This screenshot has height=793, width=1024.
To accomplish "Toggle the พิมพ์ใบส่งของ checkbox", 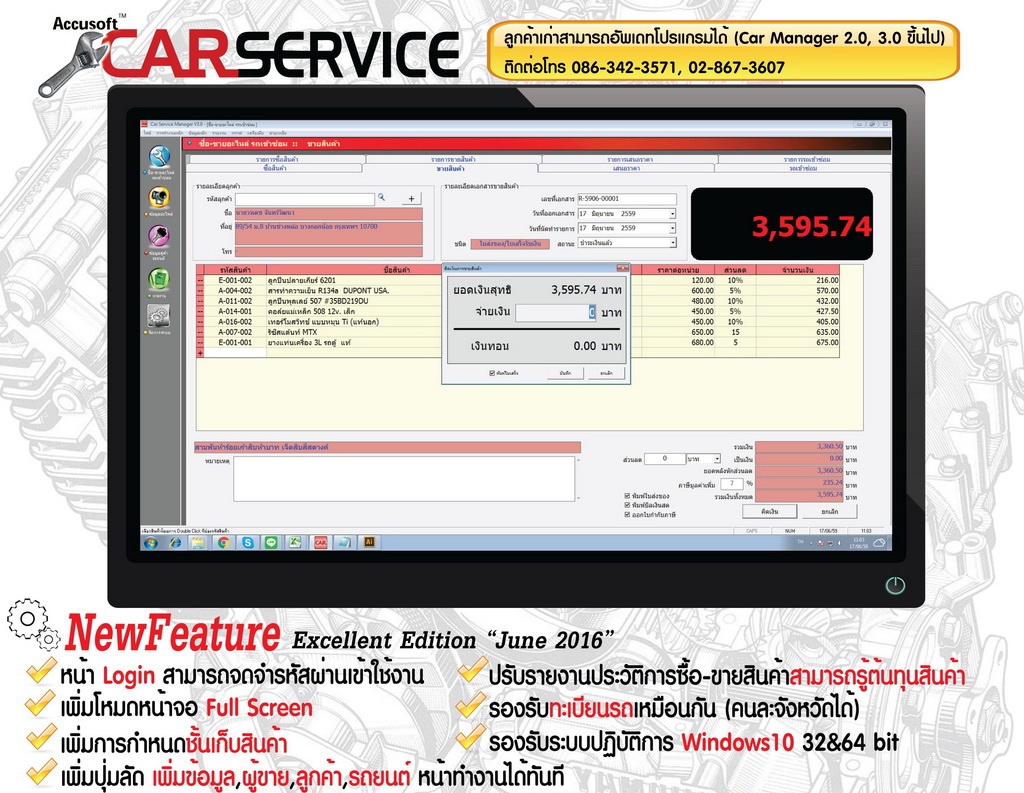I will click(628, 496).
